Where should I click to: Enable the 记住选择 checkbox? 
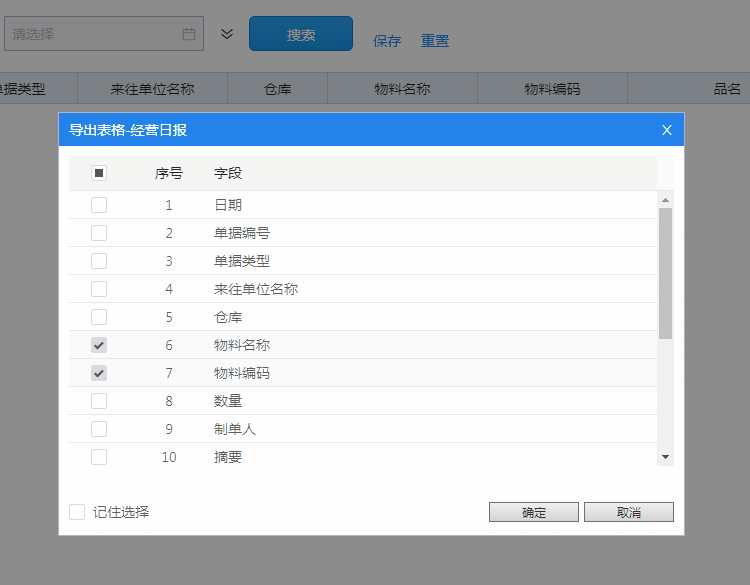coord(77,512)
